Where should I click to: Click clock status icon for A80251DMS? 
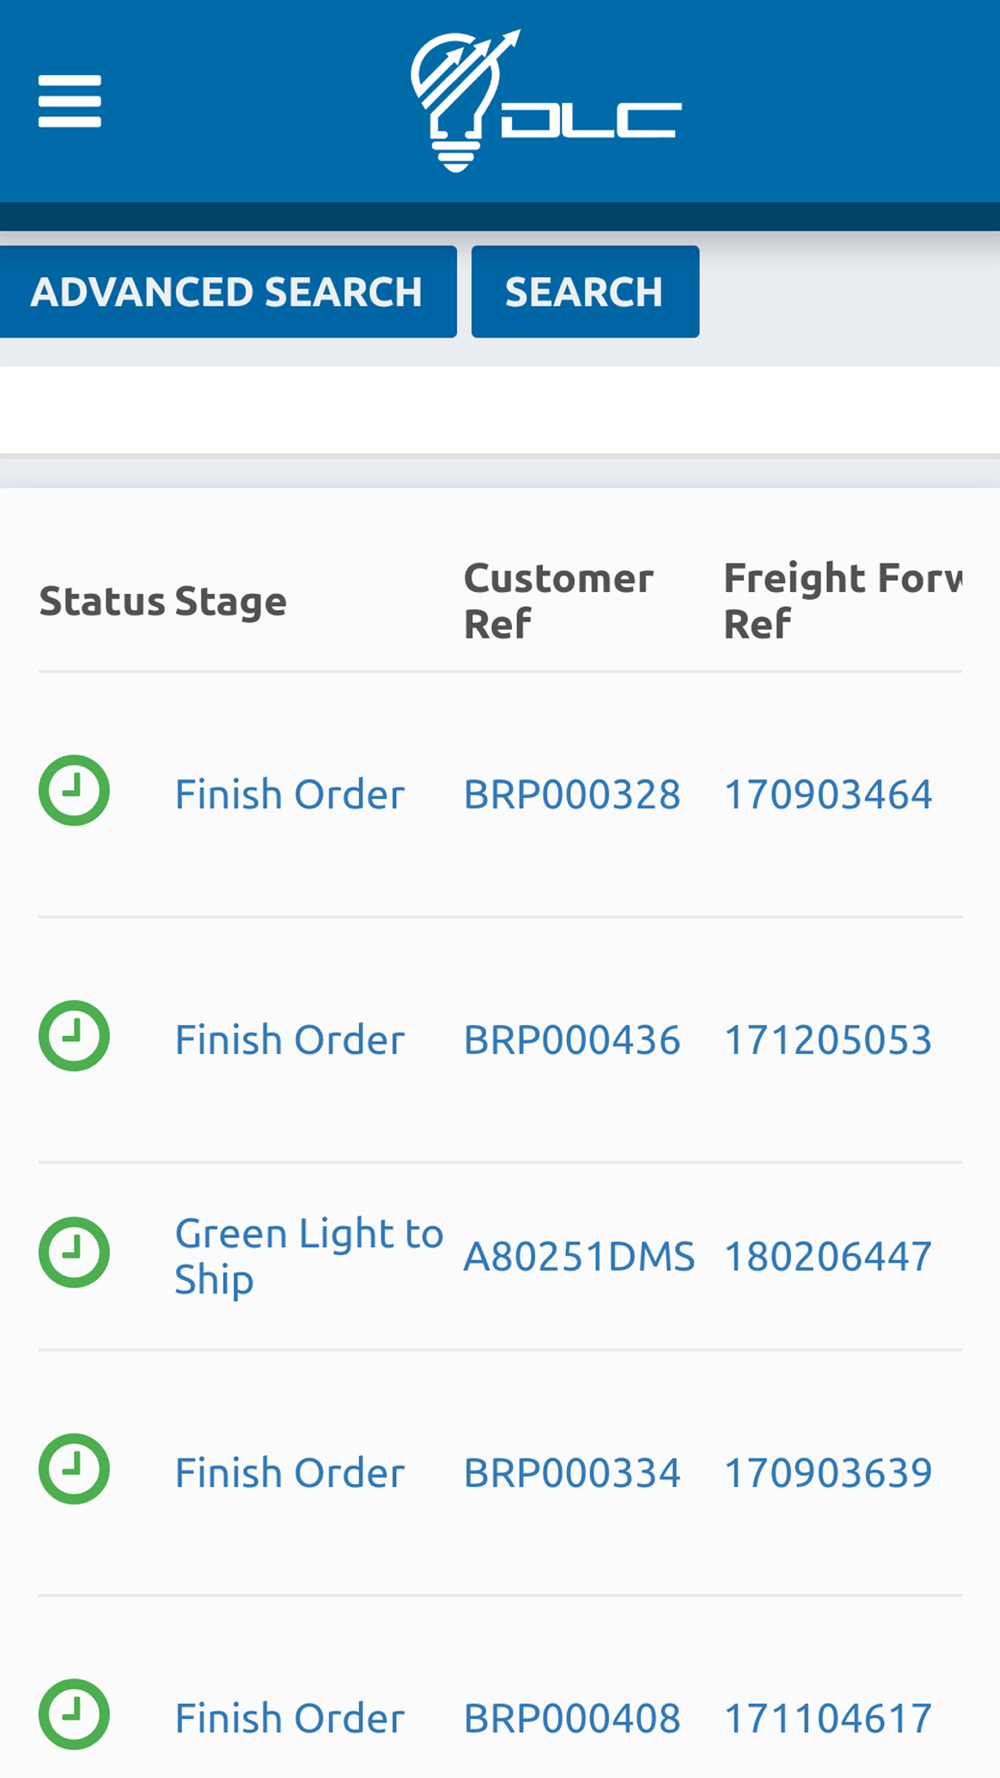click(x=74, y=1252)
